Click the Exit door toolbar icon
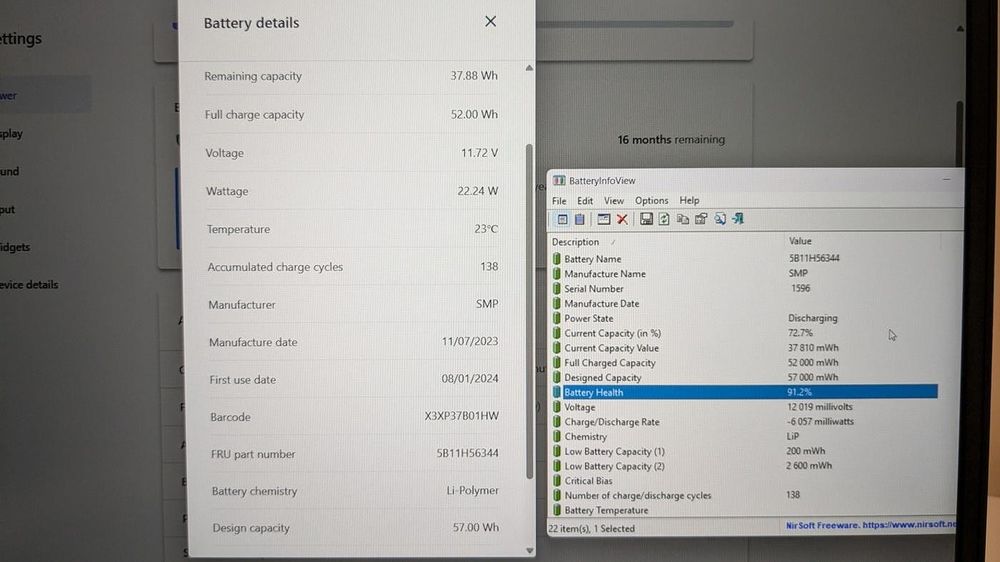The height and width of the screenshot is (562, 1000). (739, 219)
